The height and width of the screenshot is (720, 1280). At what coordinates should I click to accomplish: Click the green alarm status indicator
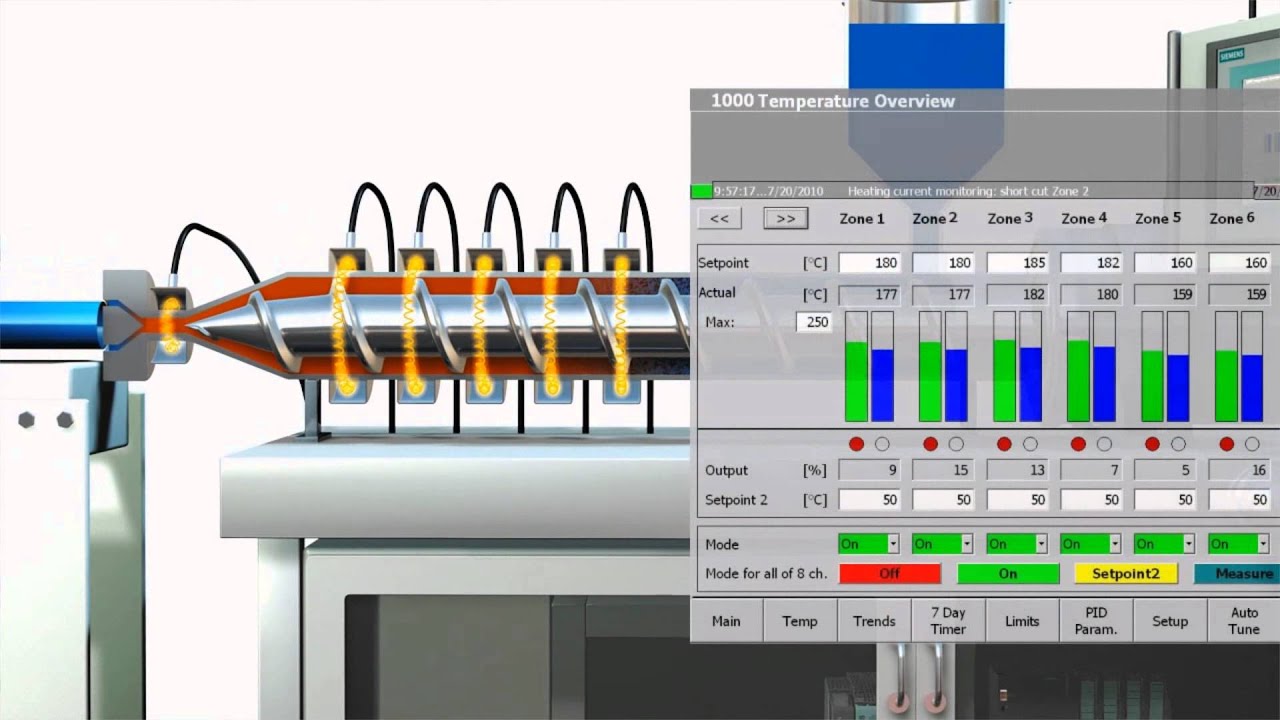click(x=702, y=191)
